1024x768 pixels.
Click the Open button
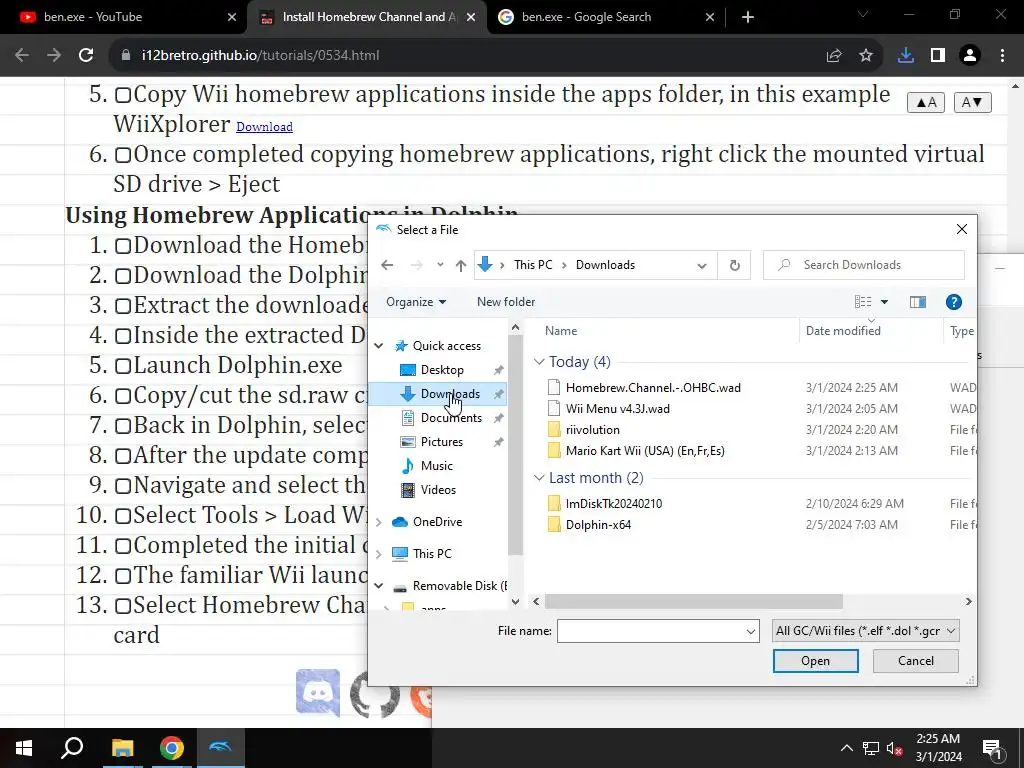[816, 661]
